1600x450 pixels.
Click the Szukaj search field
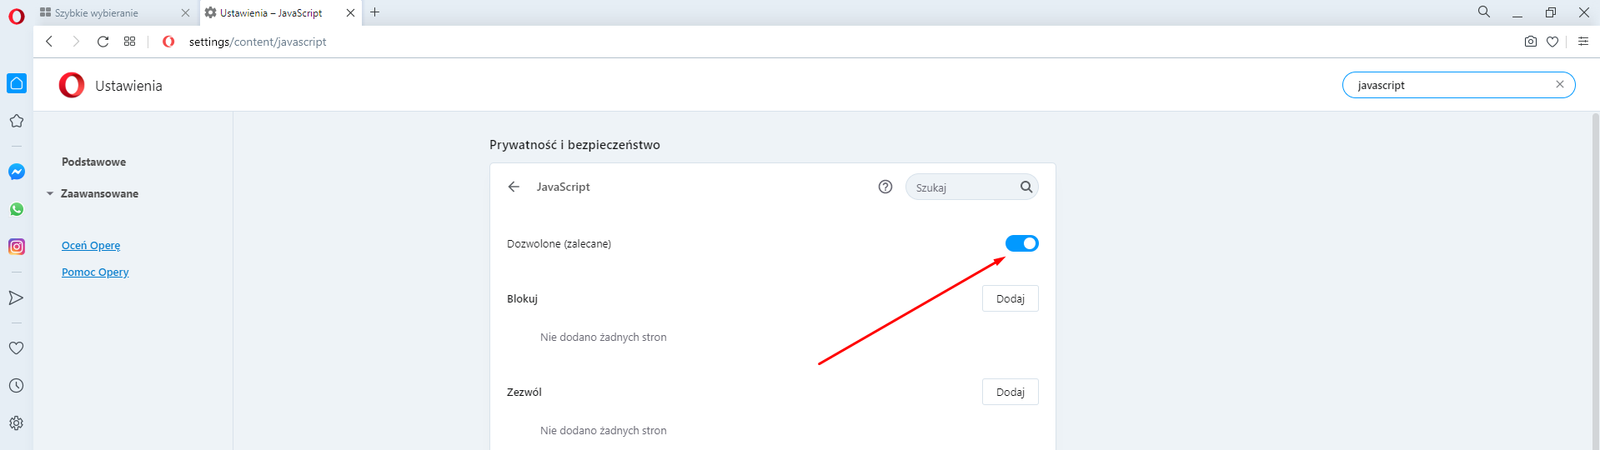point(962,188)
